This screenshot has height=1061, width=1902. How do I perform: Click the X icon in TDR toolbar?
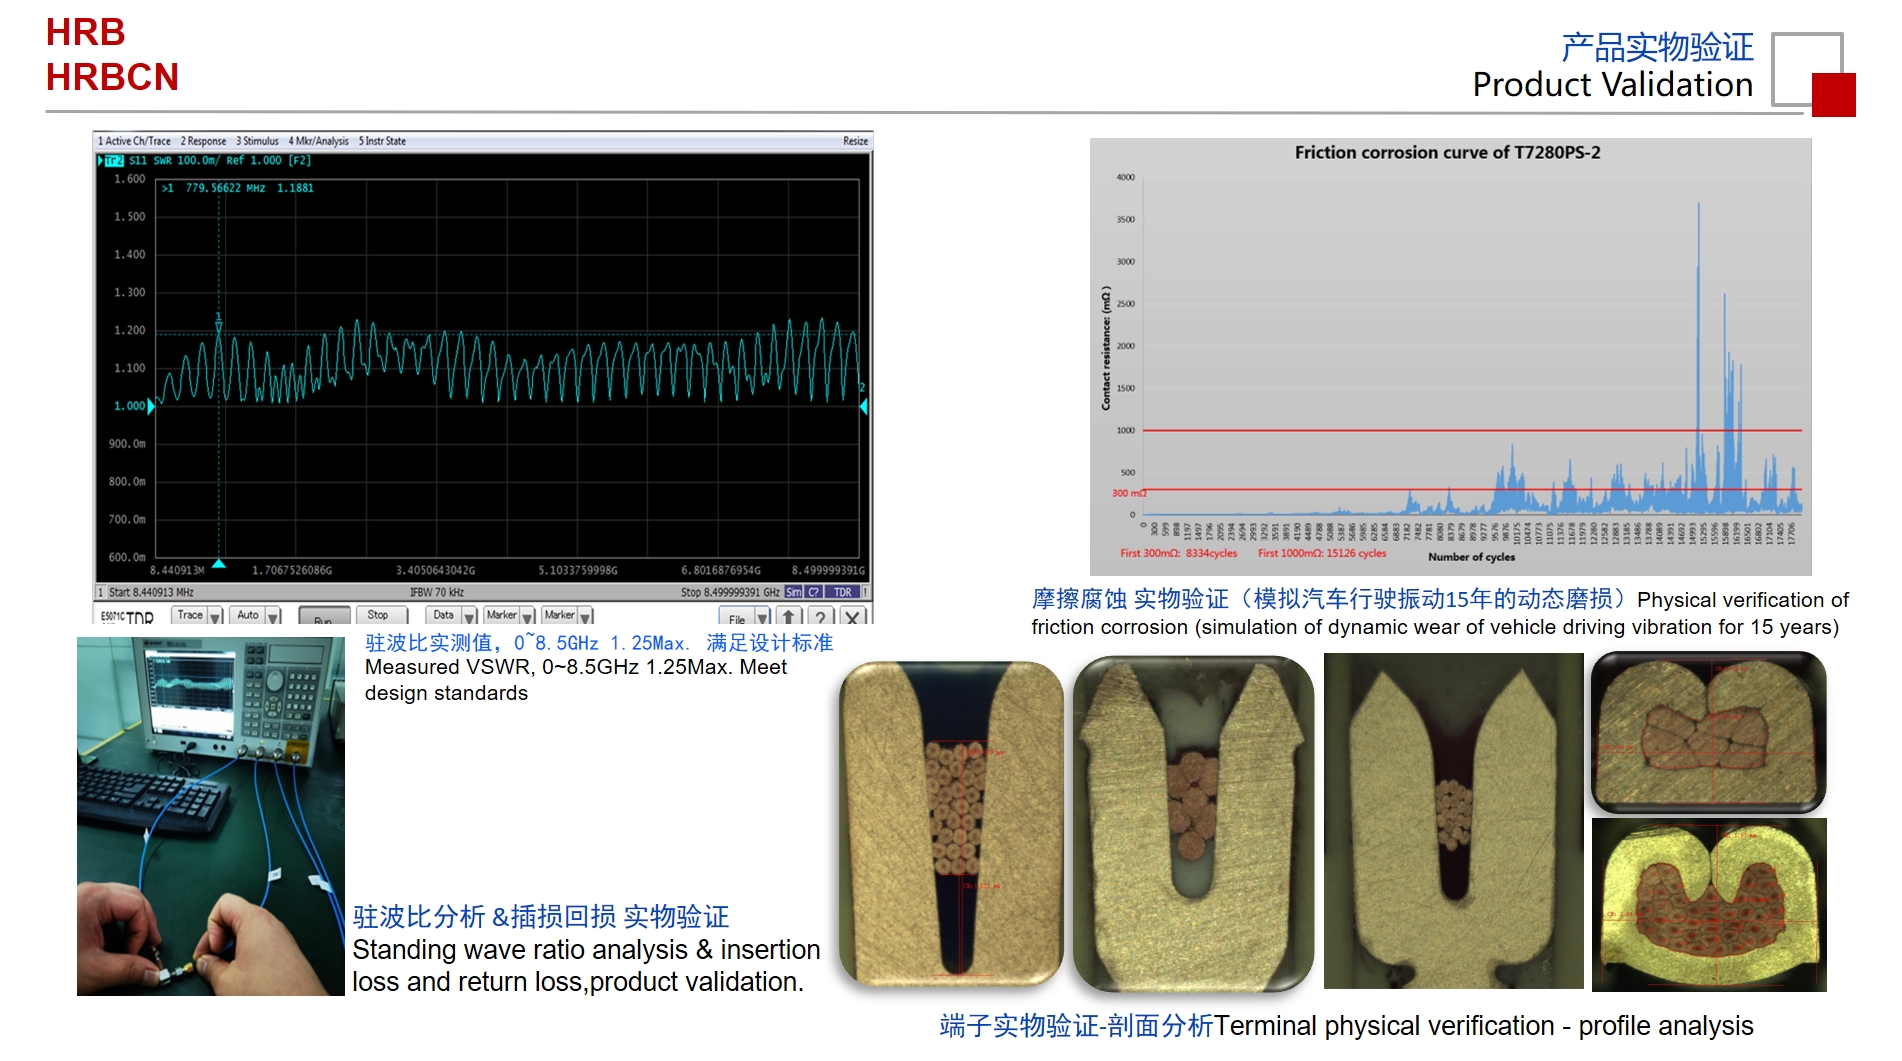(x=852, y=617)
